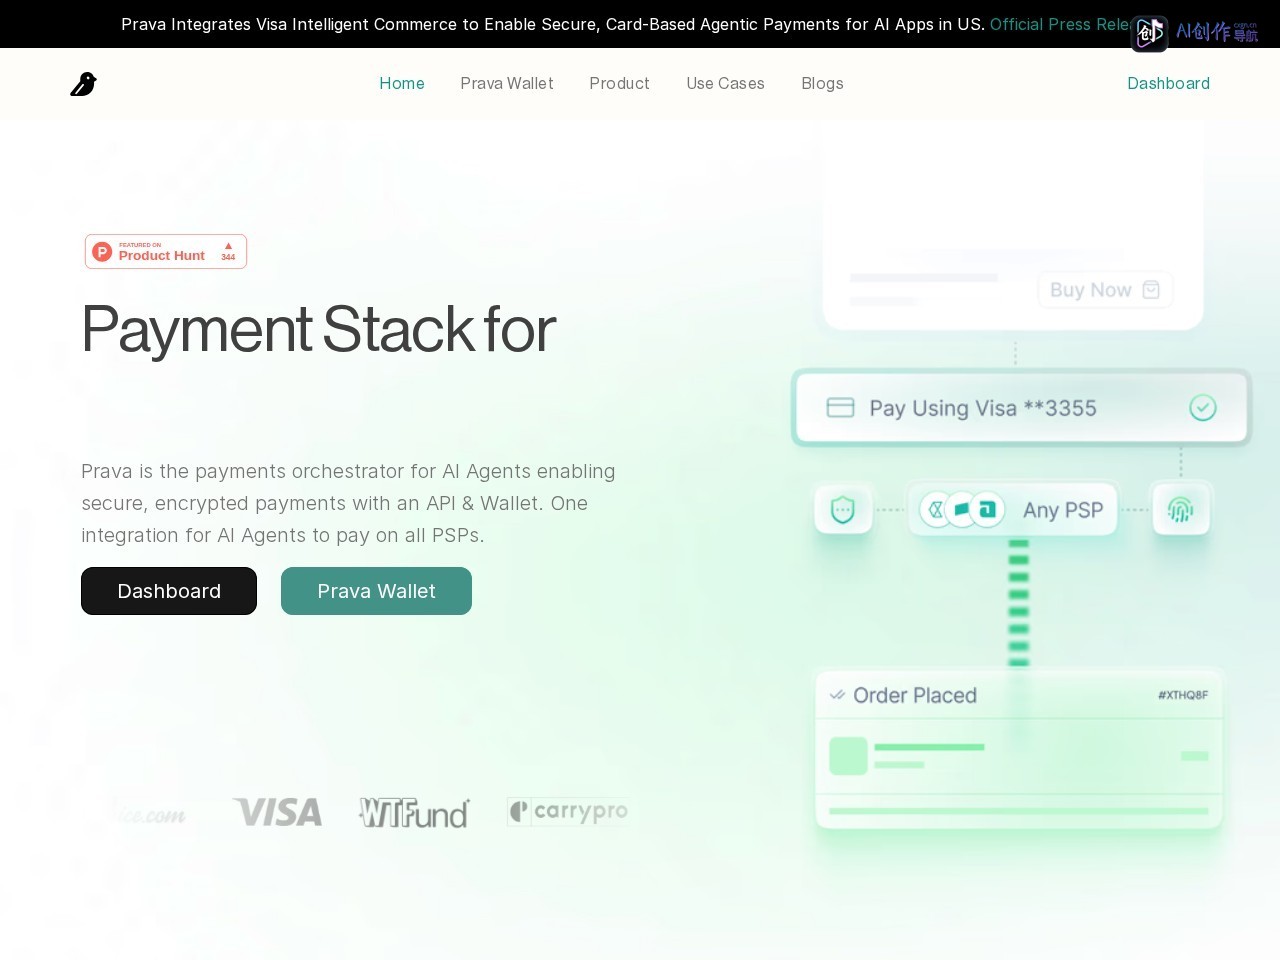Click the credit card icon by Pay Using Visa
This screenshot has width=1280, height=960.
tap(840, 408)
